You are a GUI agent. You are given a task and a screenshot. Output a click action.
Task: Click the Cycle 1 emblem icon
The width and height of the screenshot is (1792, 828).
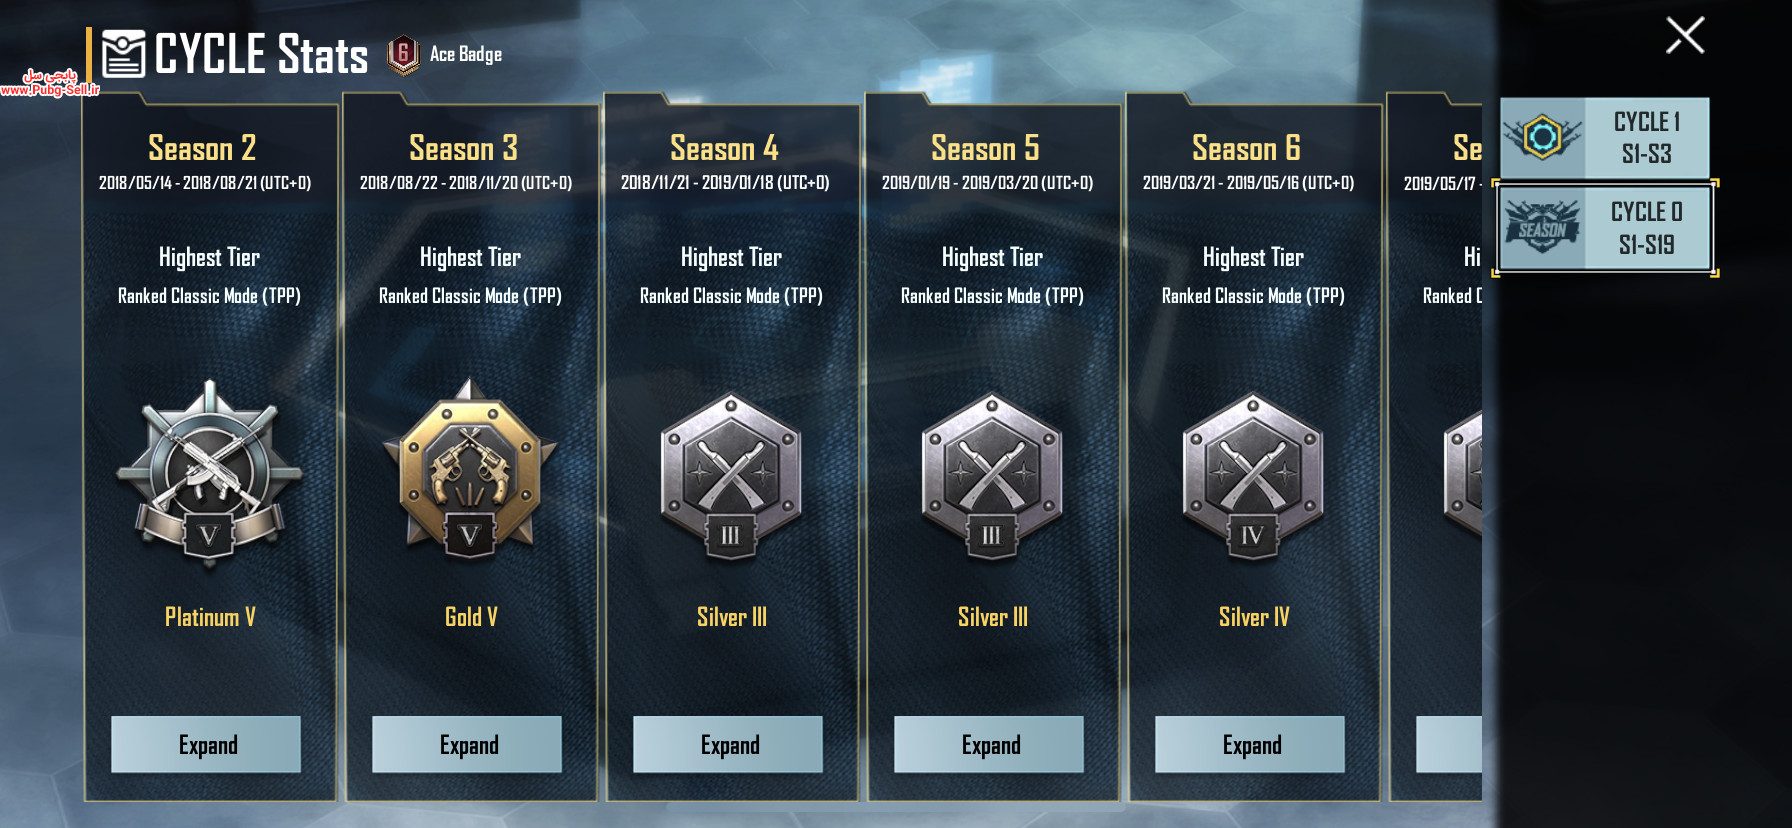(x=1542, y=137)
